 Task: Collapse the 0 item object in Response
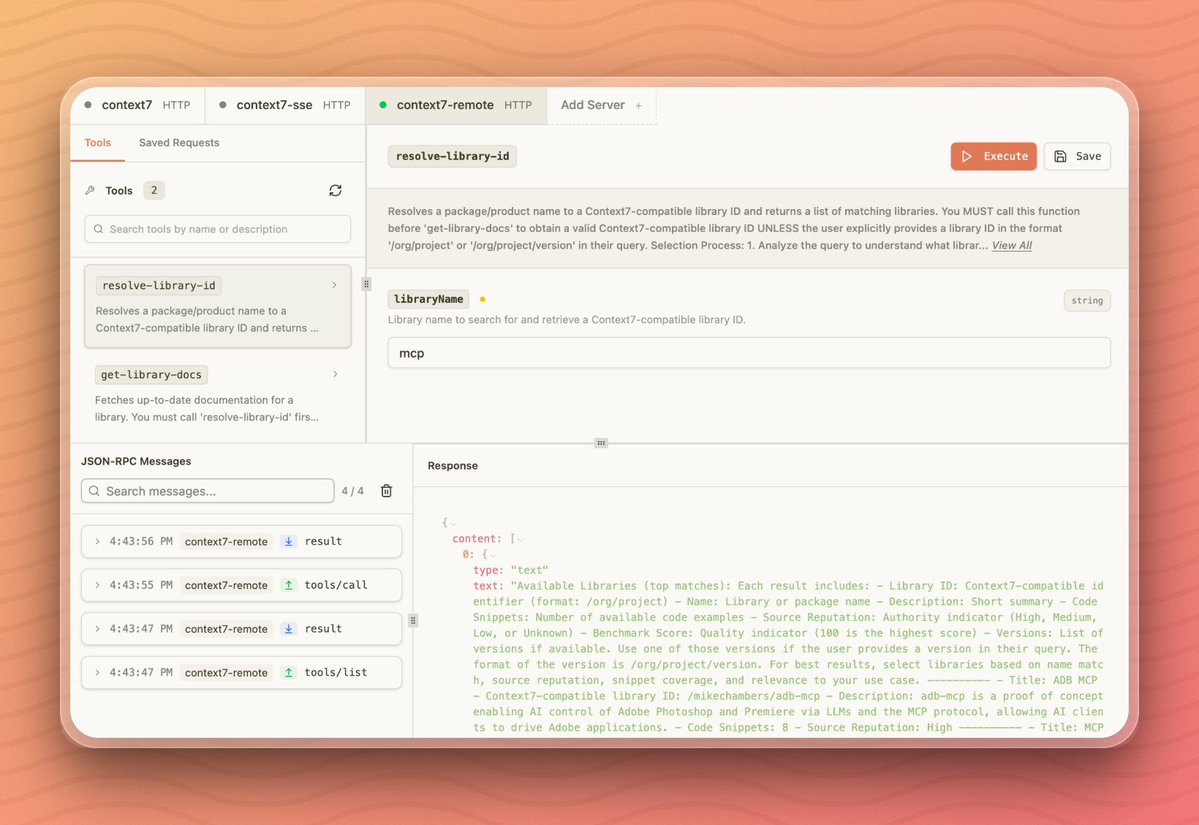pyautogui.click(x=493, y=554)
